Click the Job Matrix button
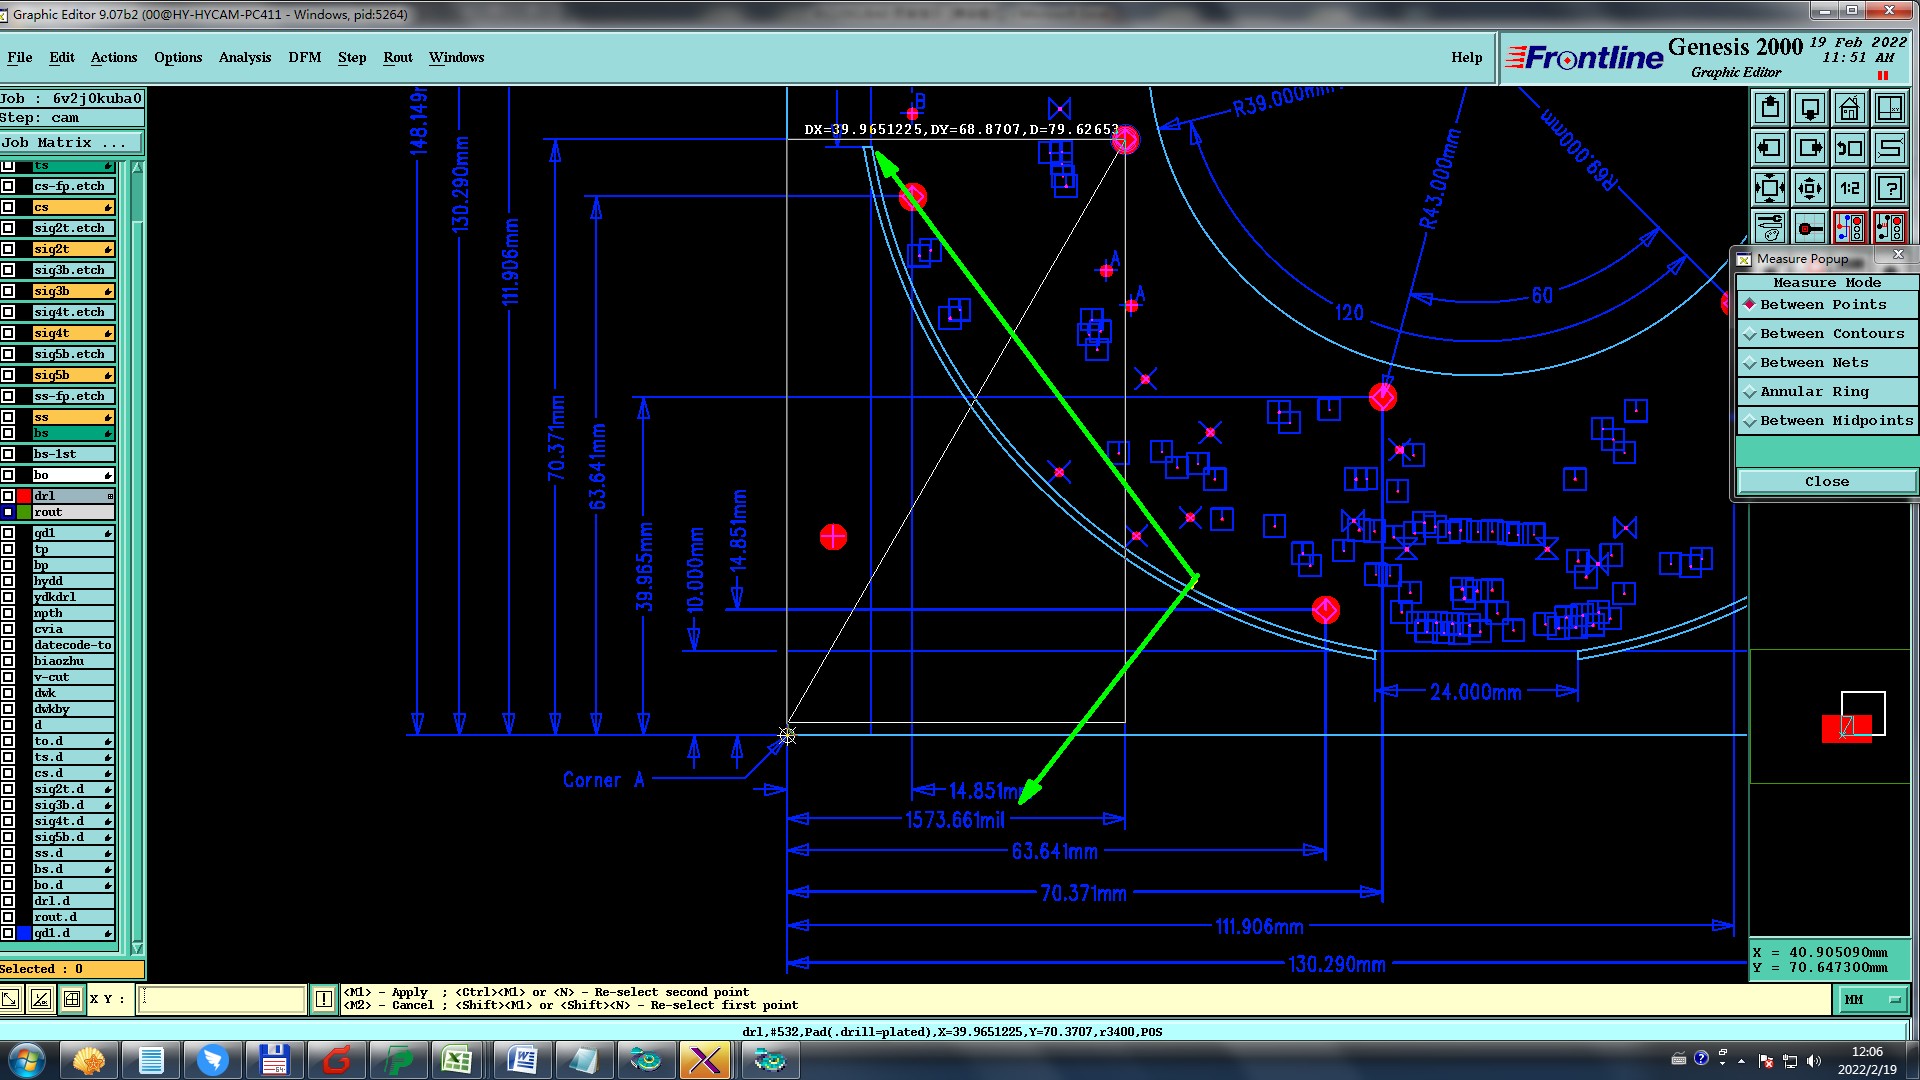The image size is (1920, 1080). pyautogui.click(x=70, y=143)
